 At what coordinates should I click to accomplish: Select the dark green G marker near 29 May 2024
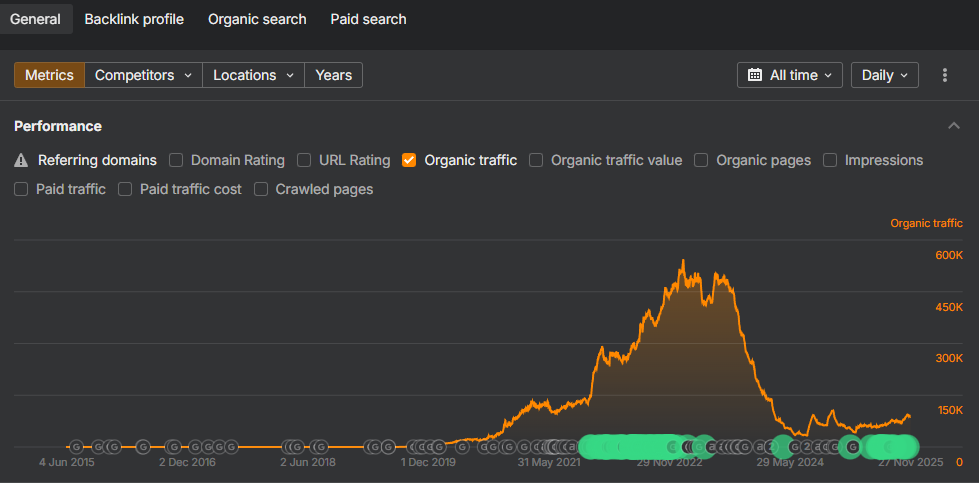coord(851,447)
